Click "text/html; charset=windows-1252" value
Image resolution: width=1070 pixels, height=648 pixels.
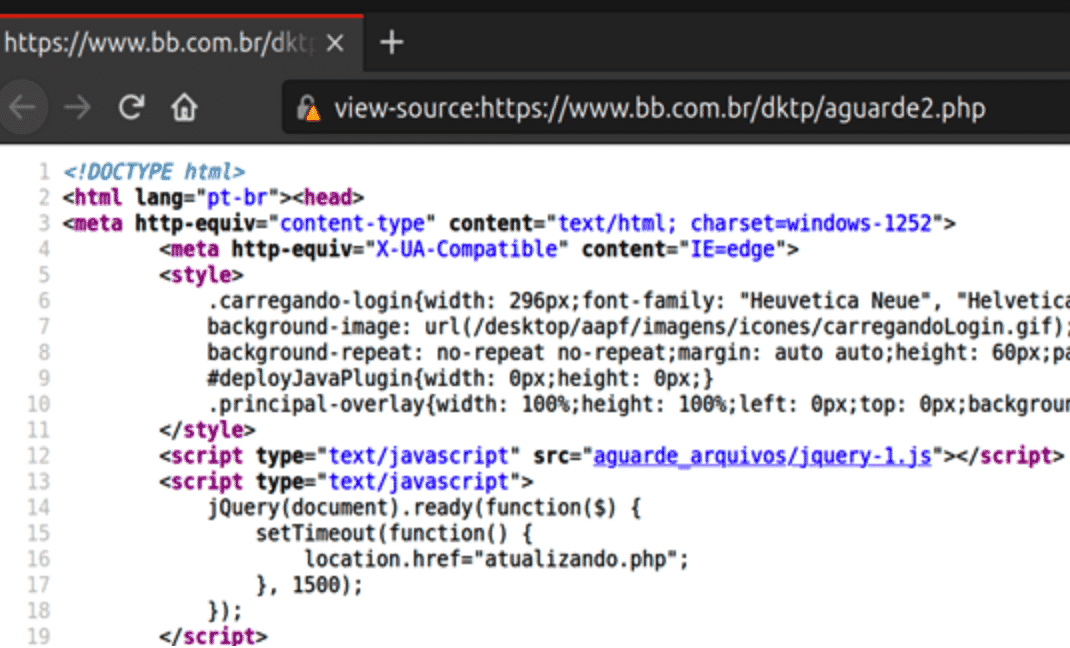745,224
